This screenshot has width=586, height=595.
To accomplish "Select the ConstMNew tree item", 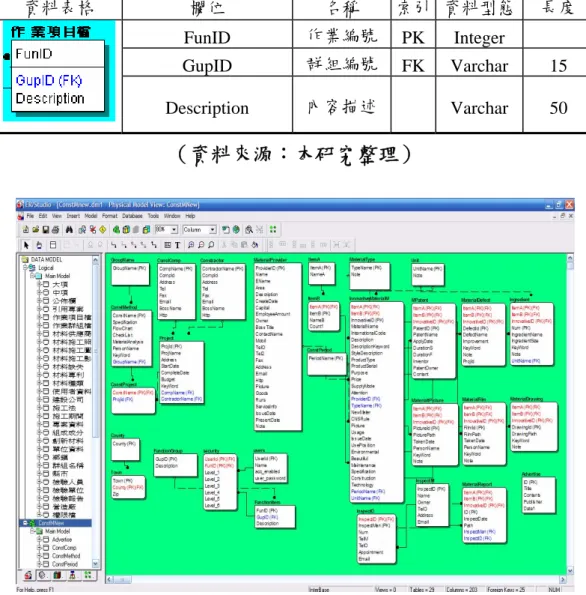I will (51, 523).
